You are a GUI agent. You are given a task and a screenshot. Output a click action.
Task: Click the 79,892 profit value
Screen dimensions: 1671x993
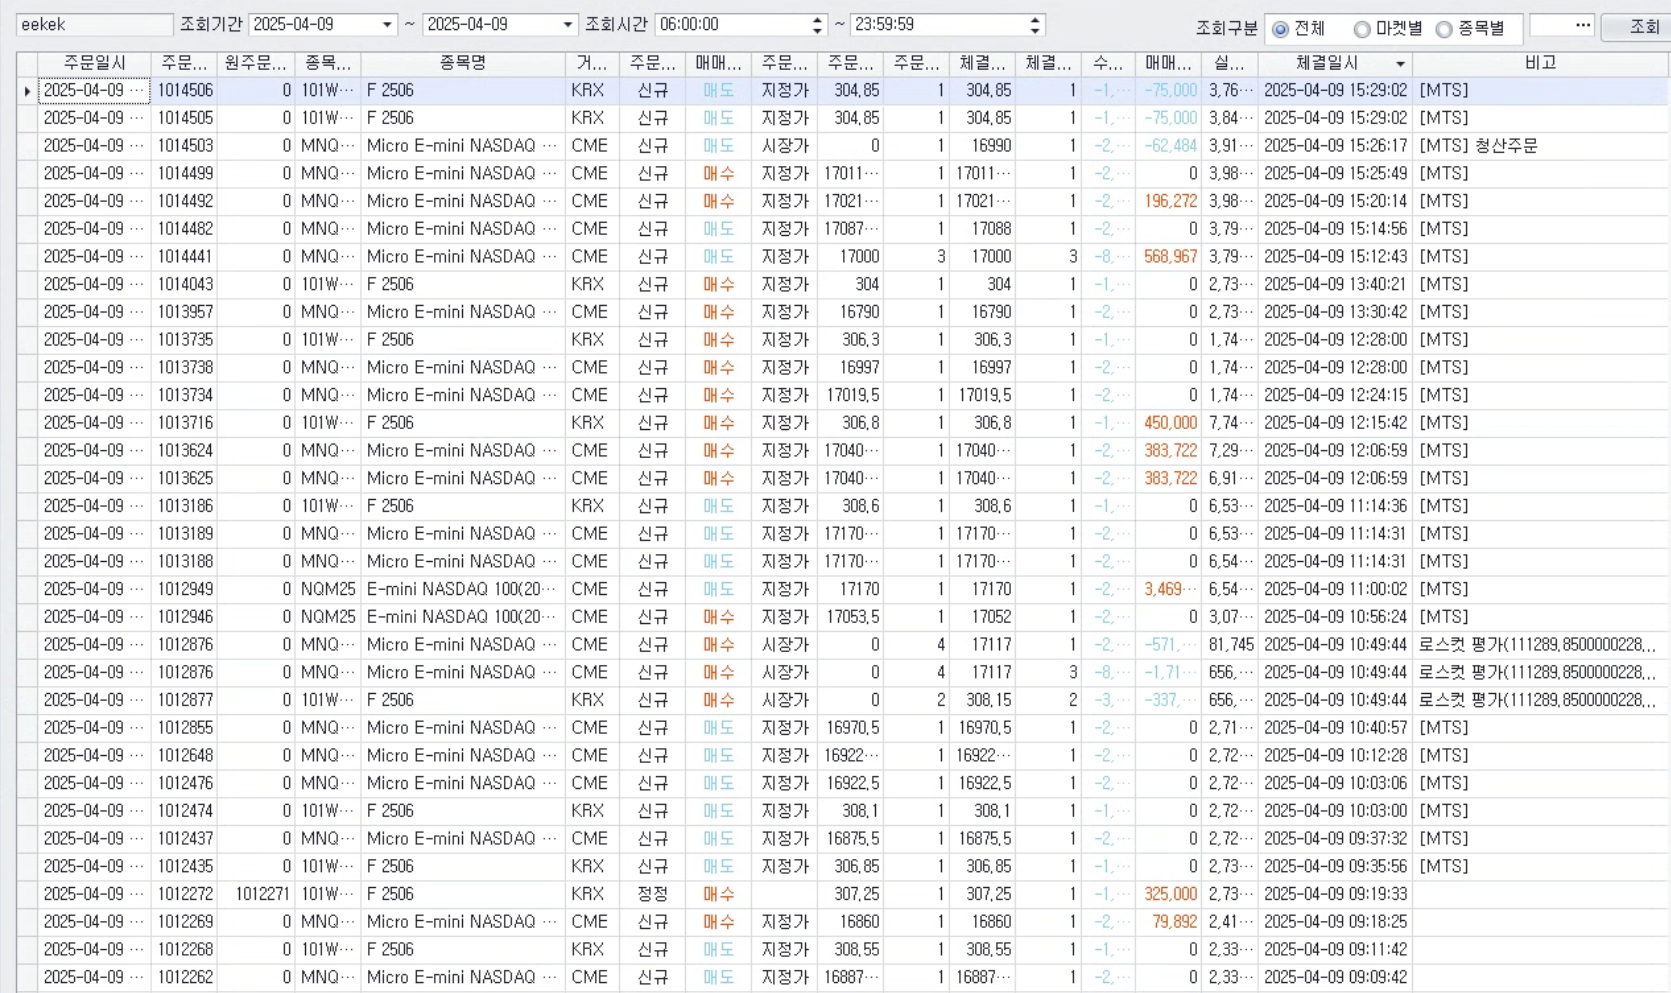tap(1174, 922)
